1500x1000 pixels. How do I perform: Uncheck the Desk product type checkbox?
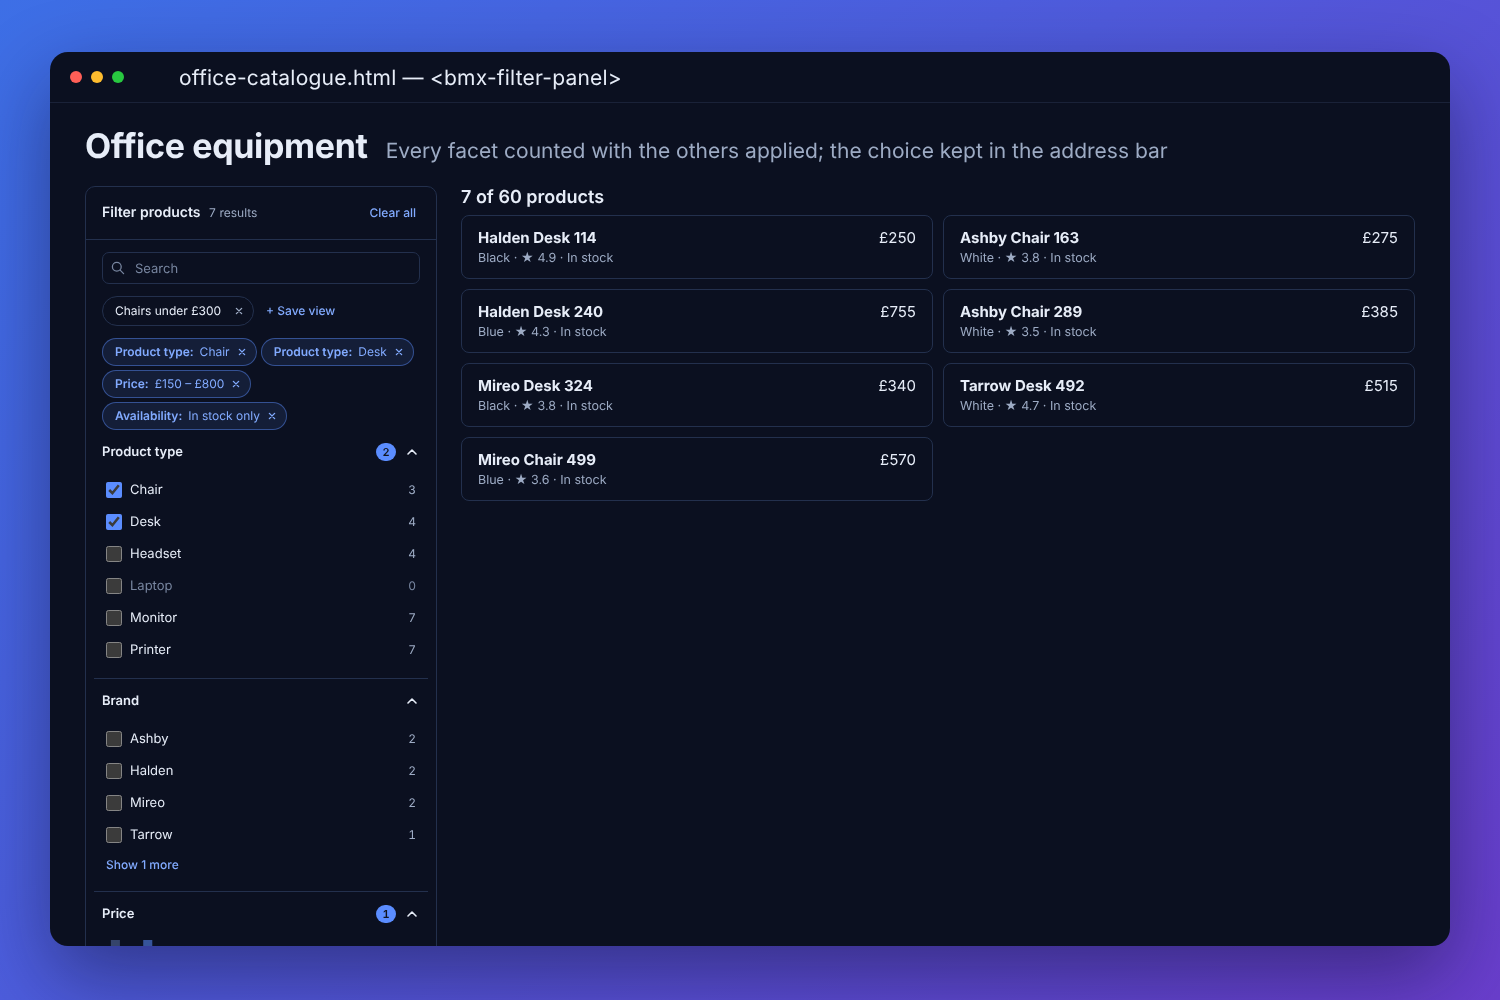click(x=114, y=522)
